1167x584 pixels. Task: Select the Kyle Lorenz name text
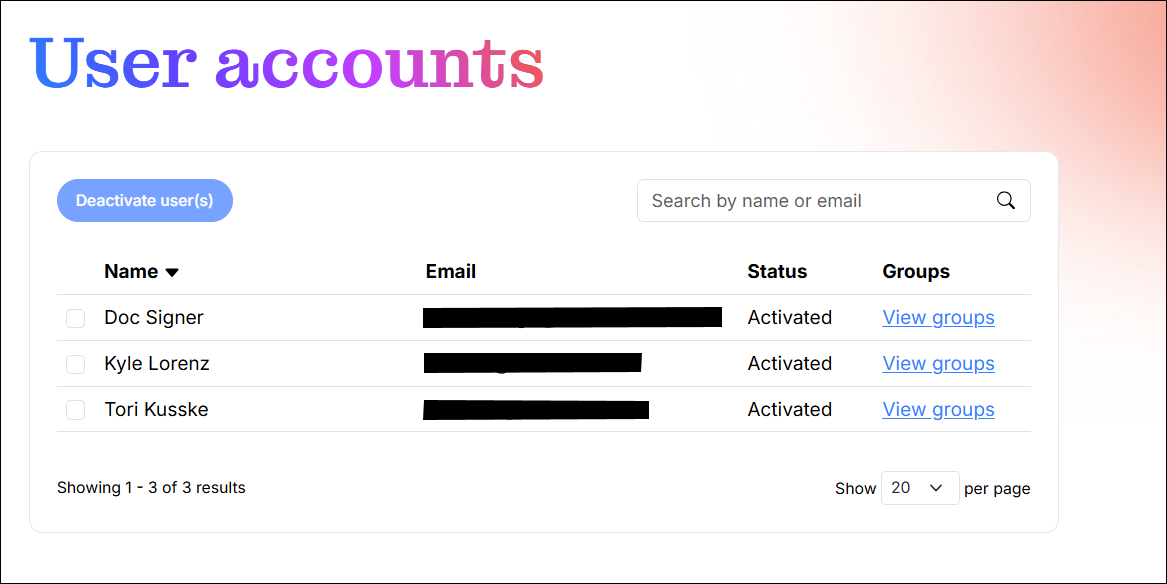157,364
